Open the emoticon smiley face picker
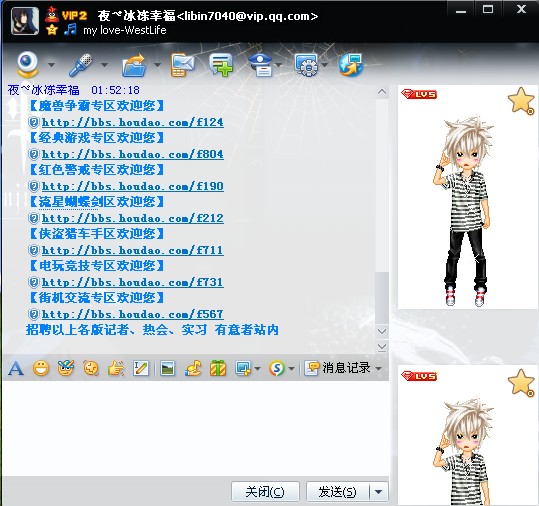 41,368
